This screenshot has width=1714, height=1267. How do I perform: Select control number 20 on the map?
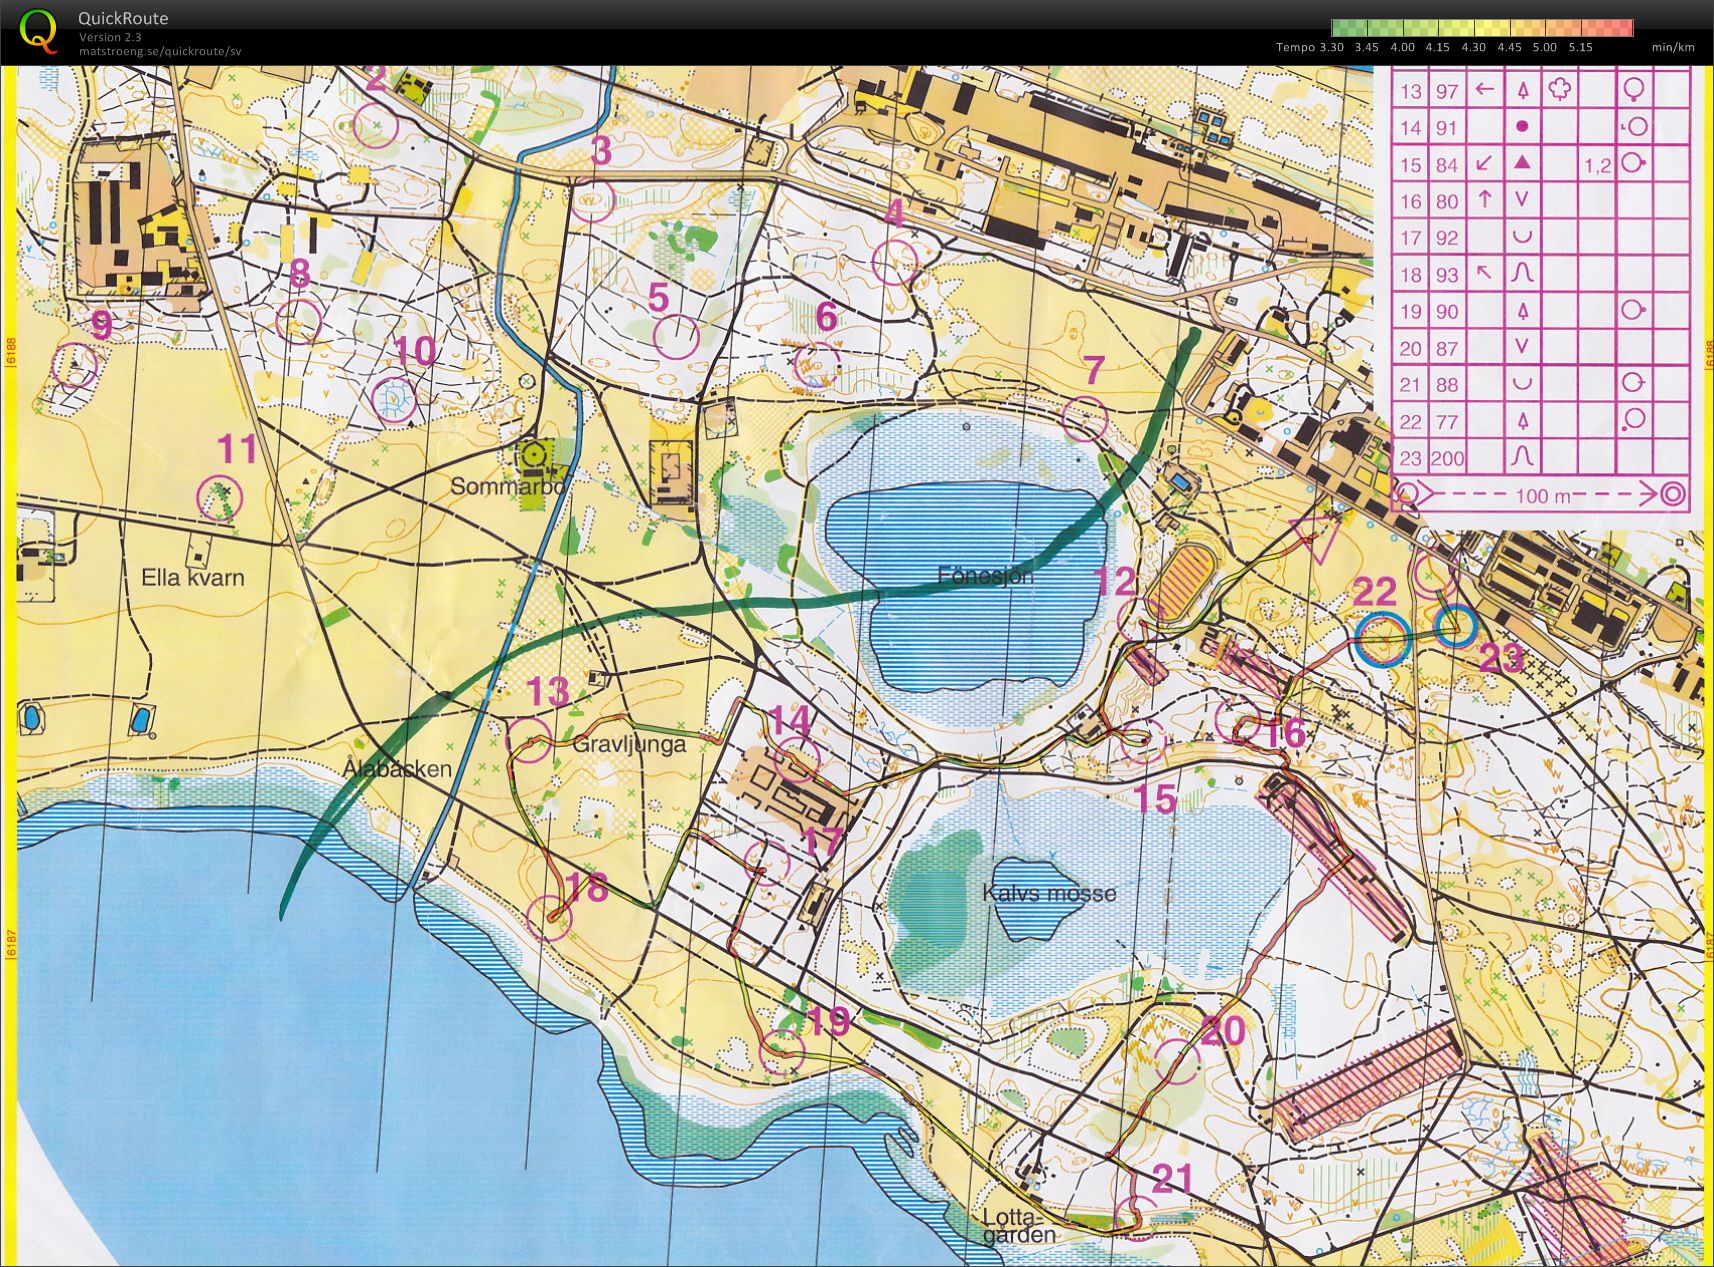tap(1224, 1030)
